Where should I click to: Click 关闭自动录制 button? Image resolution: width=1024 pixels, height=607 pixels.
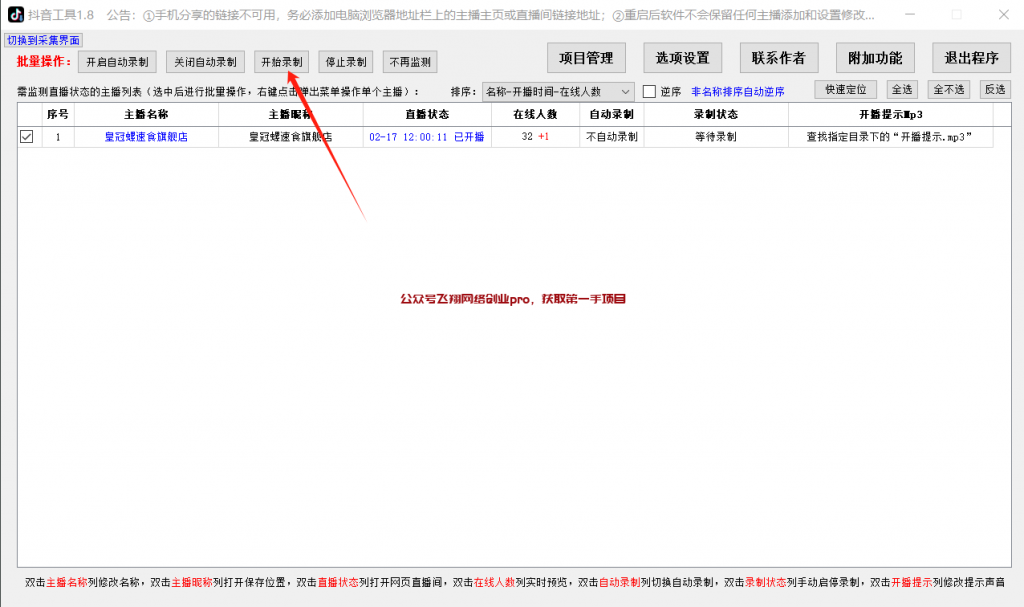[205, 62]
